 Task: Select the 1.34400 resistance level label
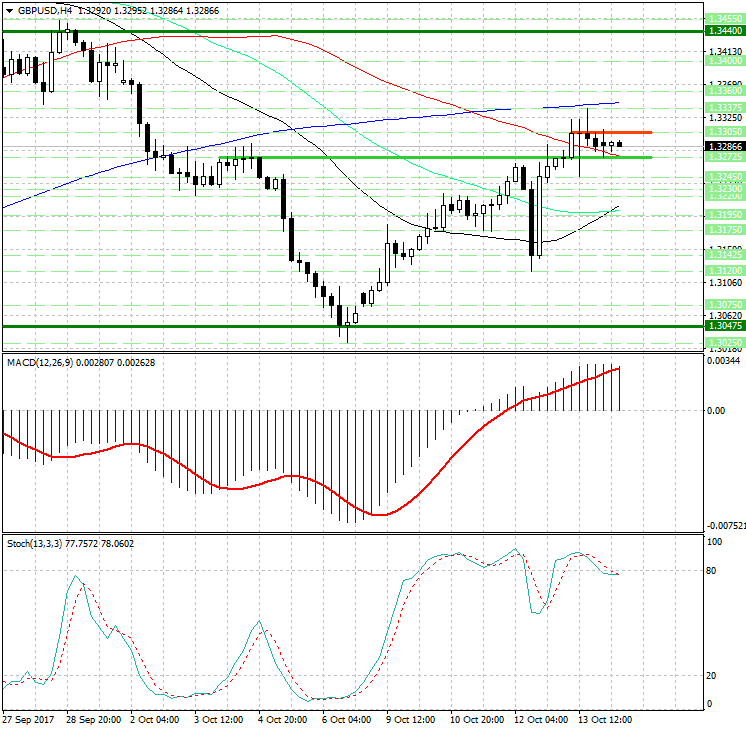tap(725, 31)
